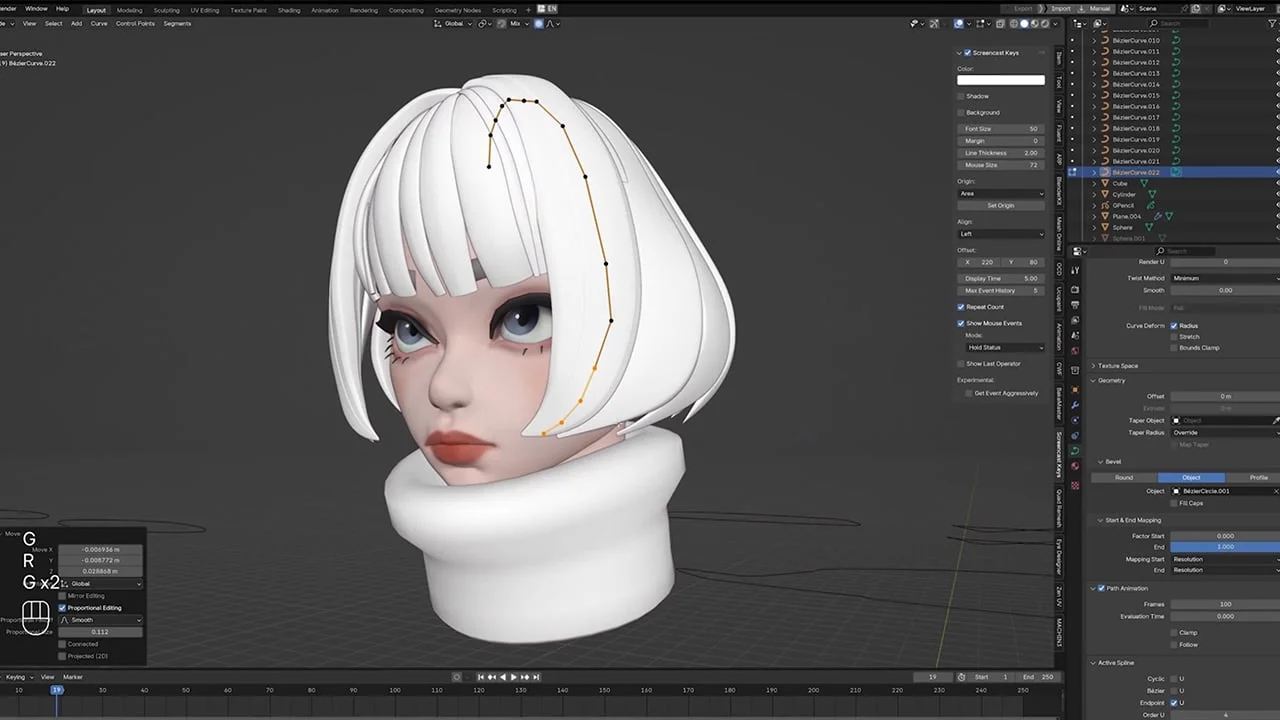Toggle proportional editing in the viewport header
This screenshot has height=720, width=1280.
tap(537, 23)
